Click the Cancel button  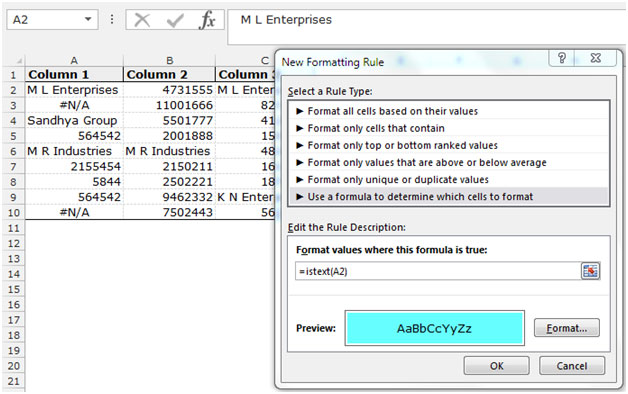[572, 366]
